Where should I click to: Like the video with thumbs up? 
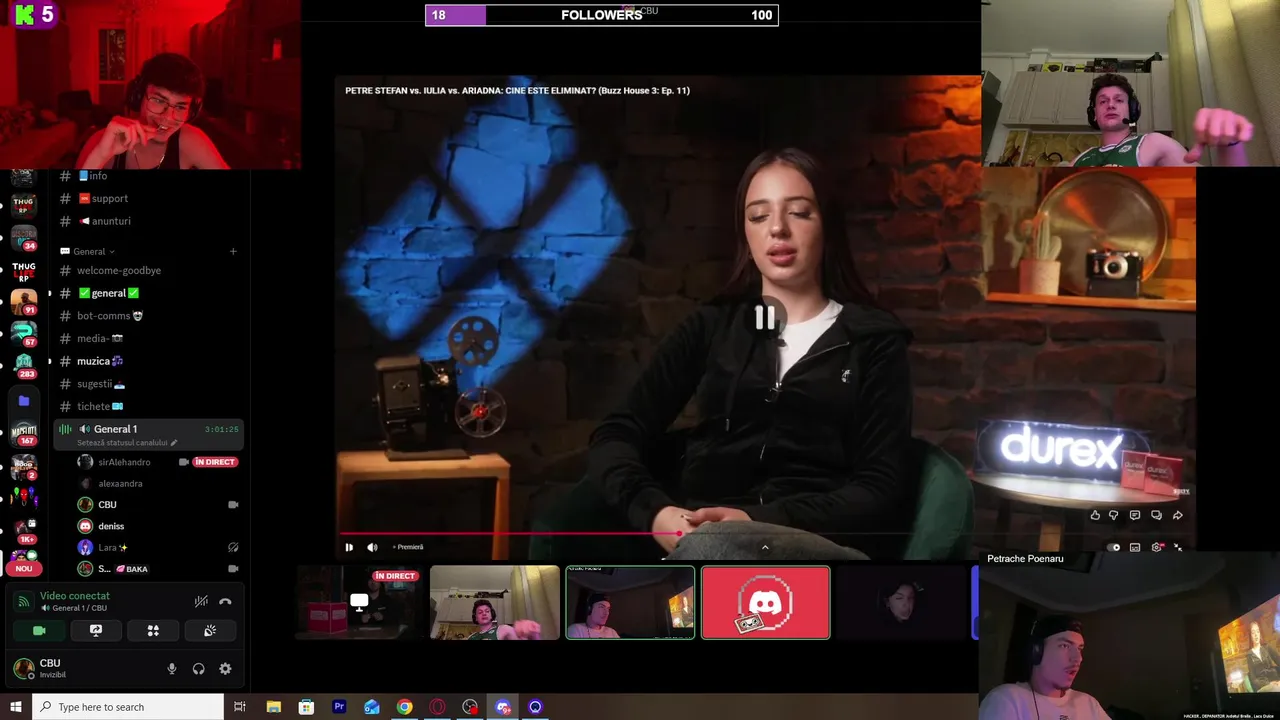[1095, 516]
